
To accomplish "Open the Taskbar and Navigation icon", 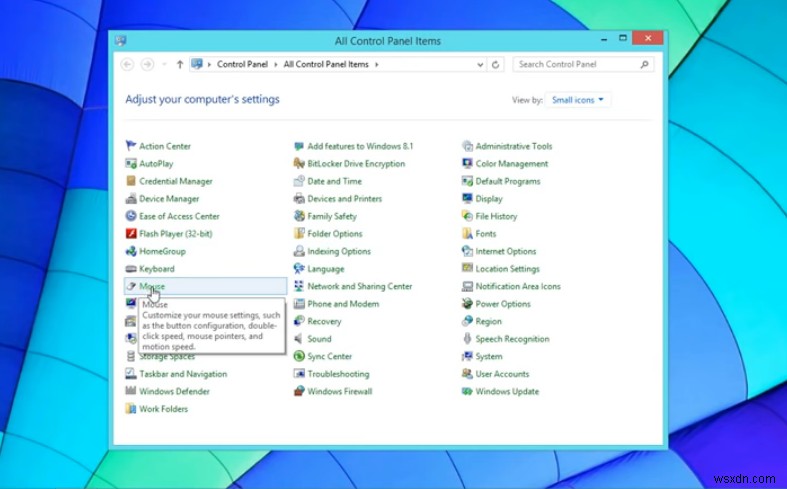I will click(x=130, y=374).
